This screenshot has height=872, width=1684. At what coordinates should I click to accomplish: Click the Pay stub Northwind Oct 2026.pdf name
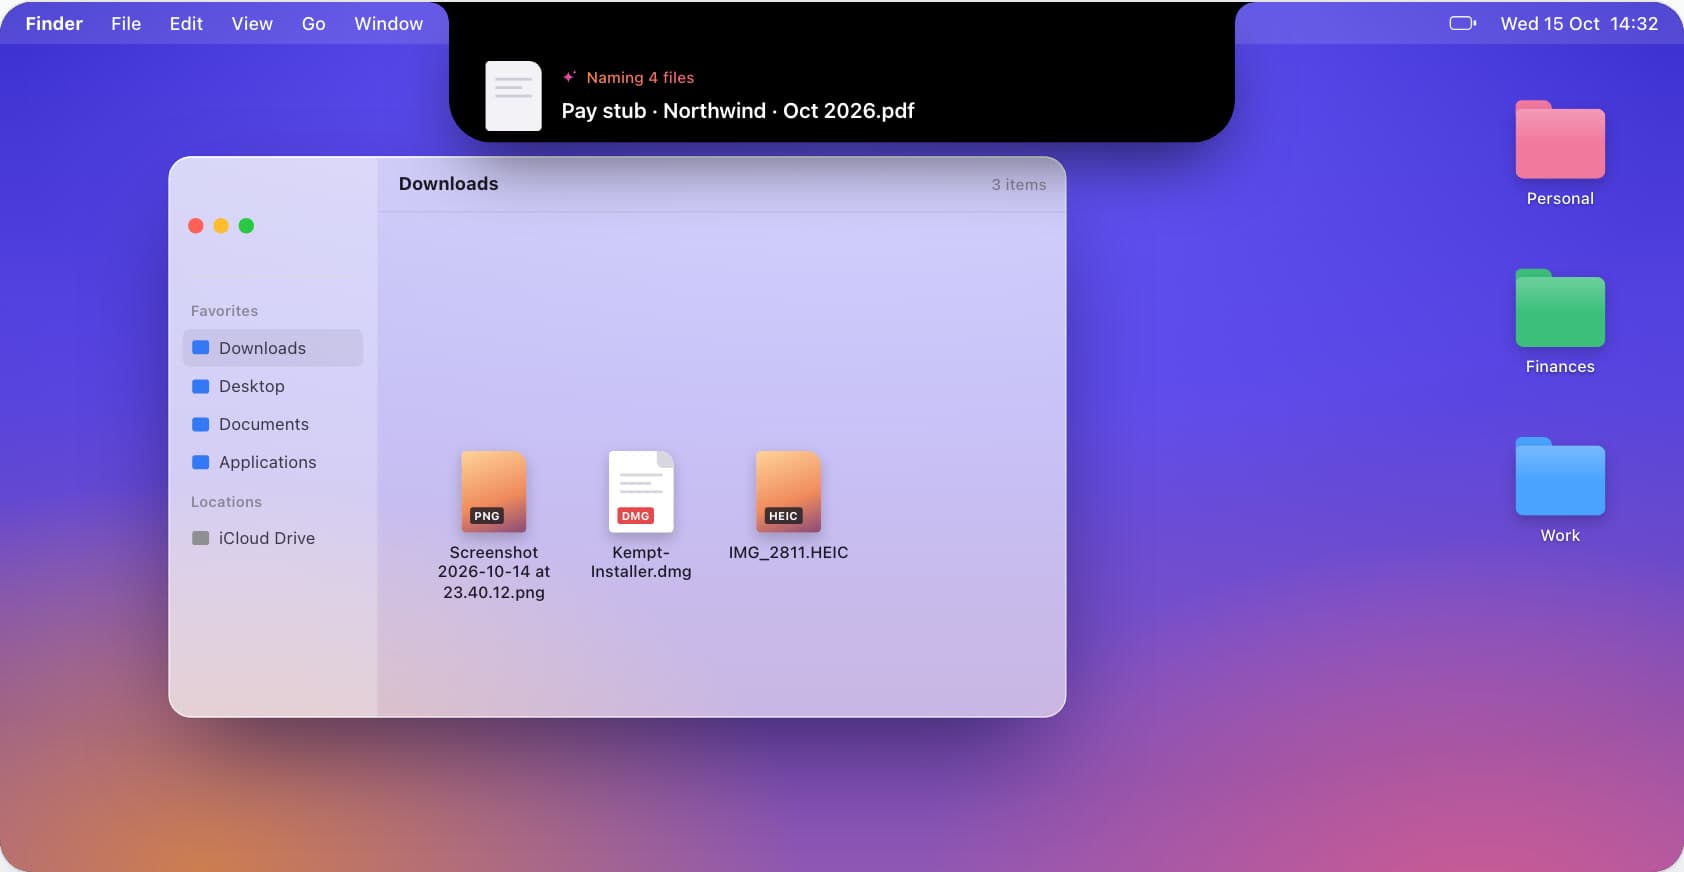(738, 111)
